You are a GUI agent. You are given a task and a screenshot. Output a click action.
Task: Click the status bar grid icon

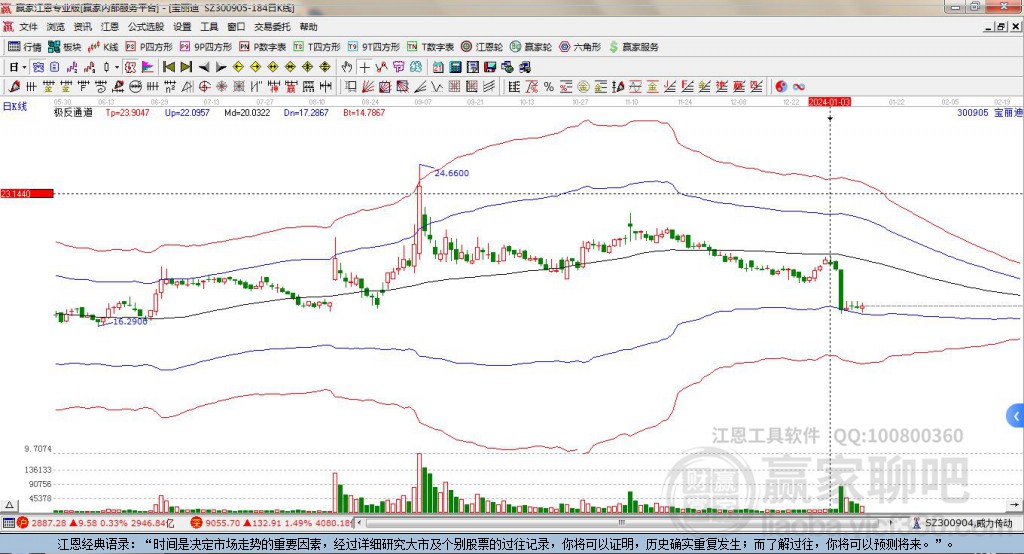click(8, 523)
